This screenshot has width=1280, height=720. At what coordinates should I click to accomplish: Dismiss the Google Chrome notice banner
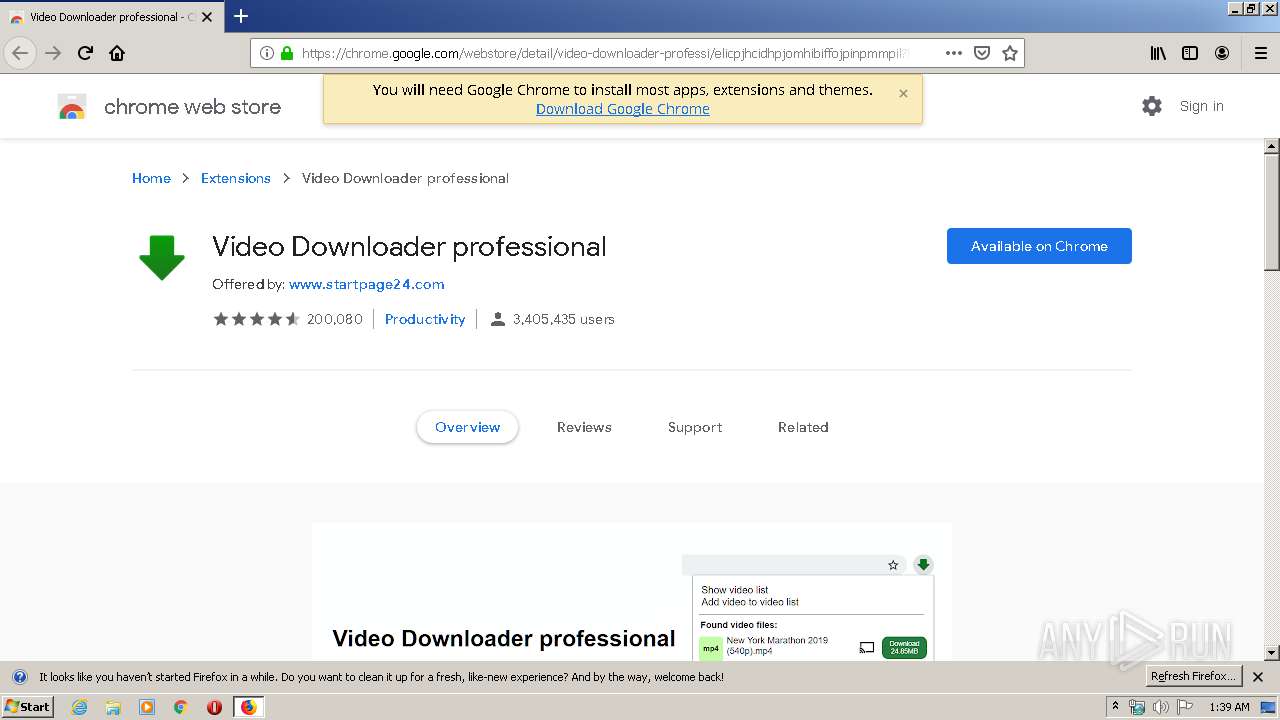point(903,93)
